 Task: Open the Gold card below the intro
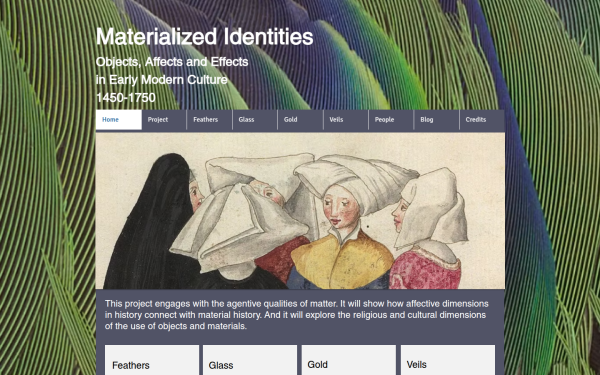[349, 360]
